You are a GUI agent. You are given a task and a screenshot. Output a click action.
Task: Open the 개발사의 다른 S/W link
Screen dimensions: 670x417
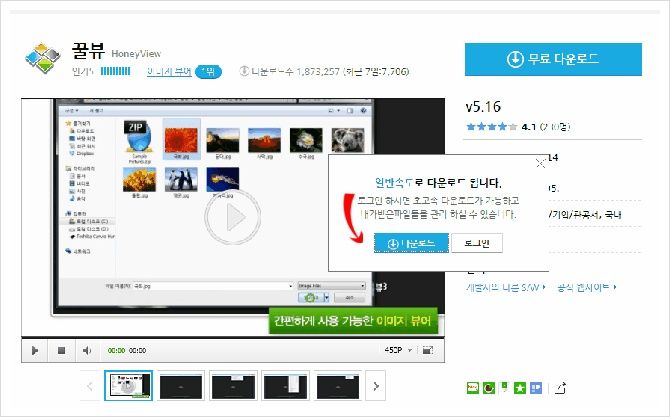tap(506, 287)
